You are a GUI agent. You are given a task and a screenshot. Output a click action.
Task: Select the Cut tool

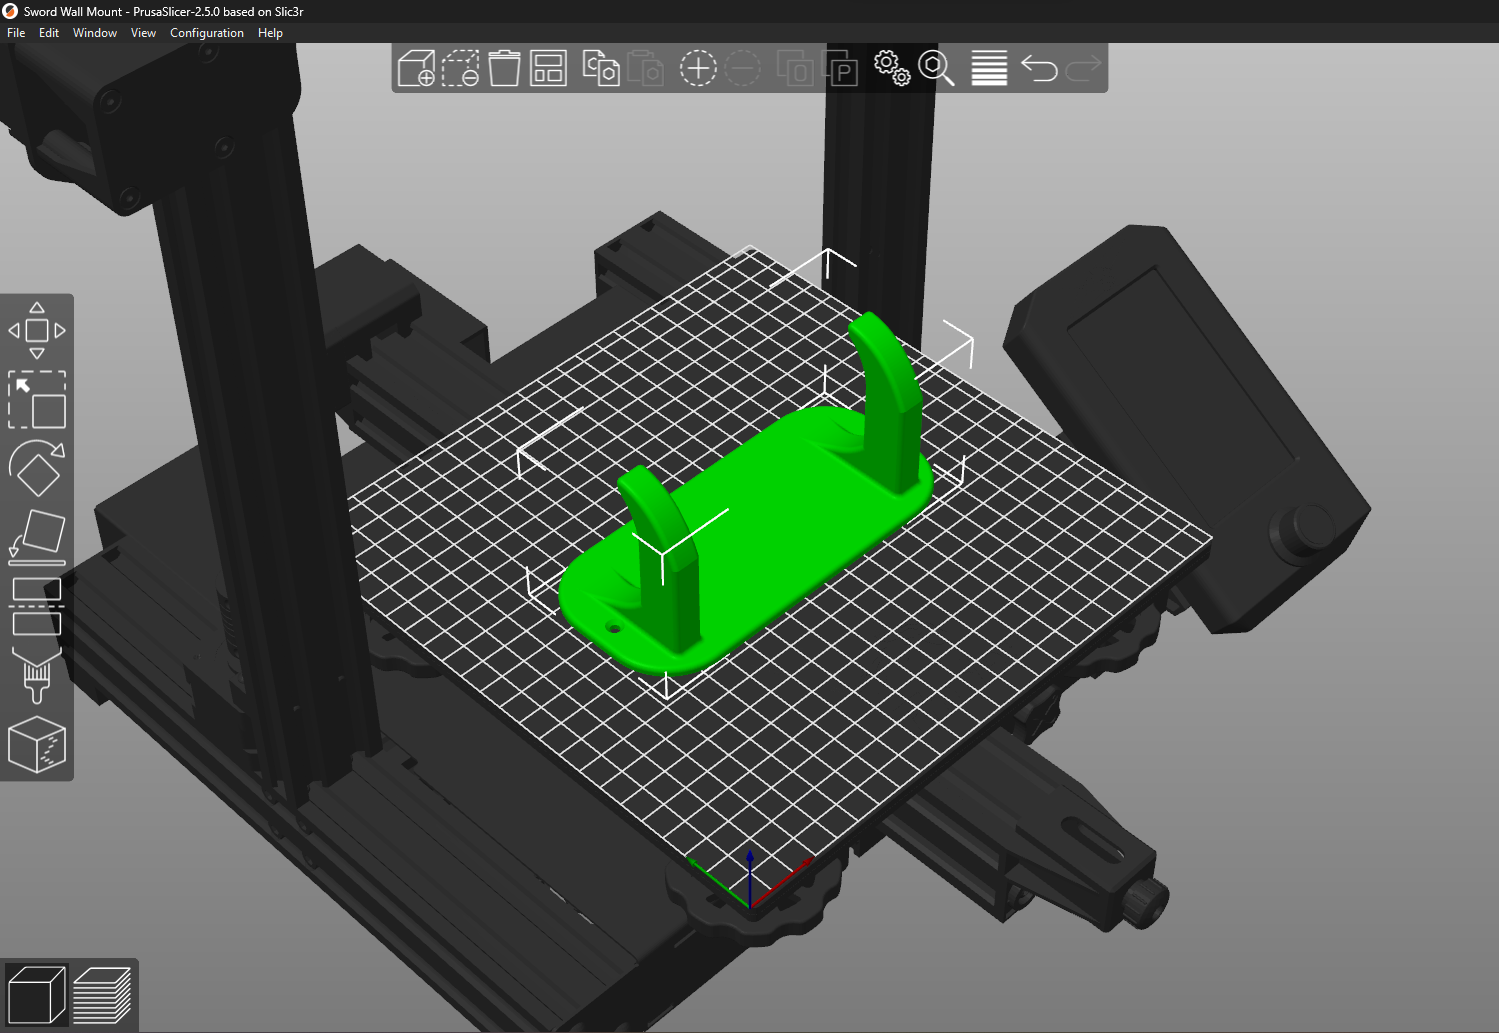(x=37, y=606)
